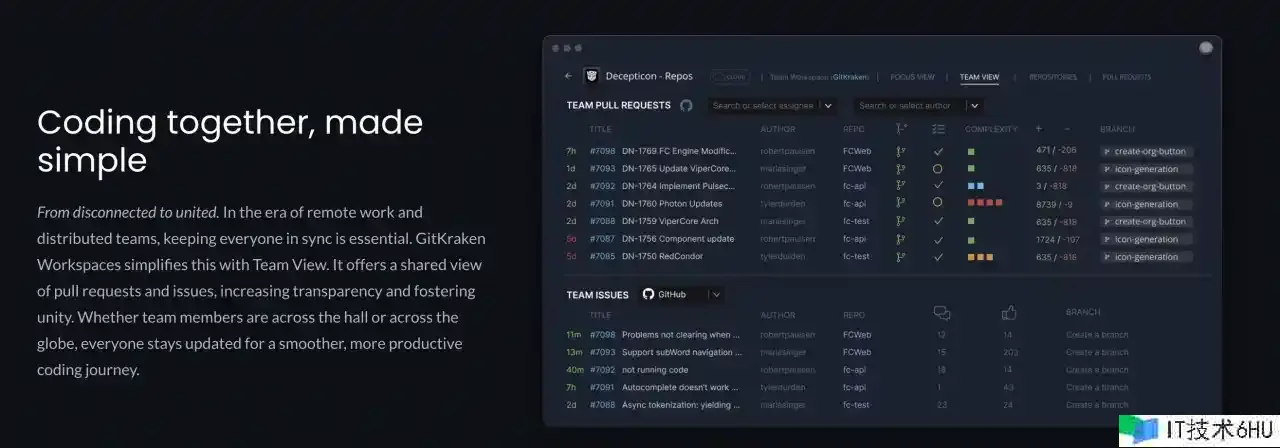
Task: Click the back arrow beside Decepticon - Repos
Action: [569, 76]
